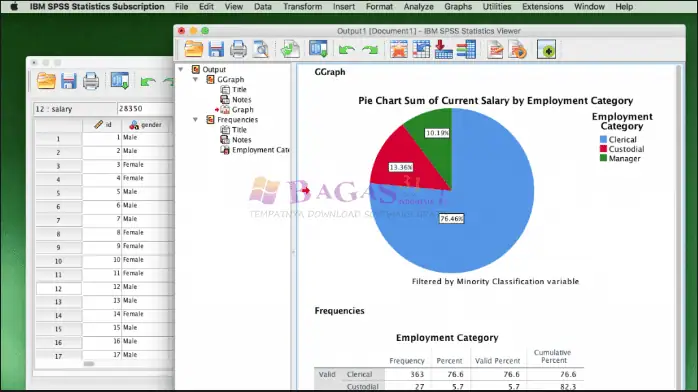Viewport: 698px width, 392px height.
Task: Open the Transform menu
Action: 302,7
